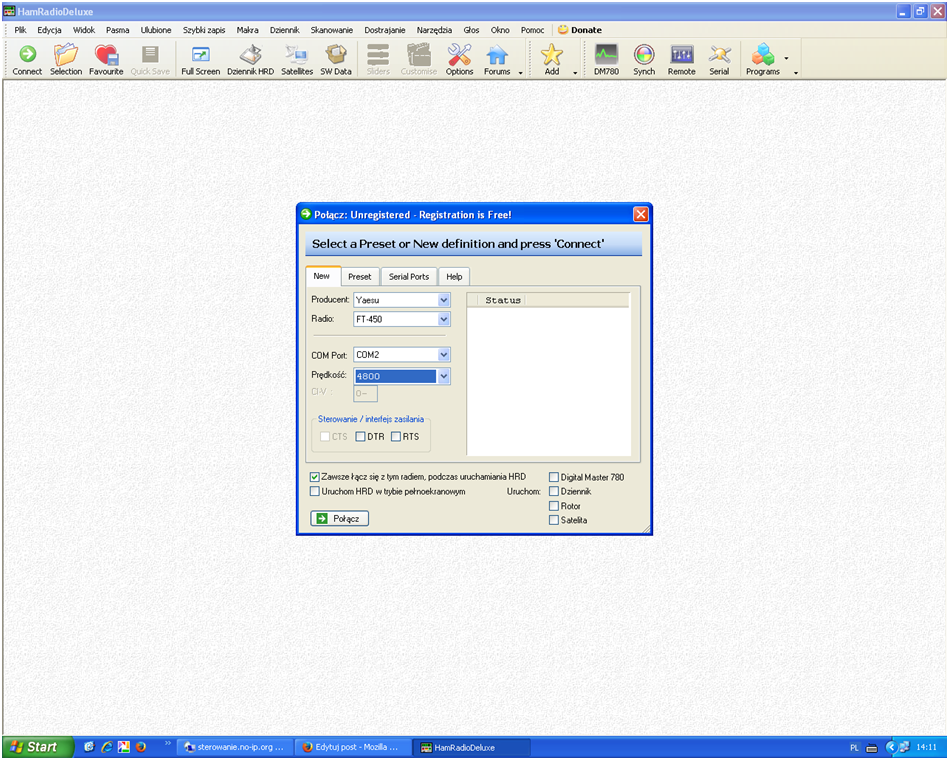Viewport: 949px width, 760px height.
Task: Open the Dostrajanie menu
Action: [384, 30]
